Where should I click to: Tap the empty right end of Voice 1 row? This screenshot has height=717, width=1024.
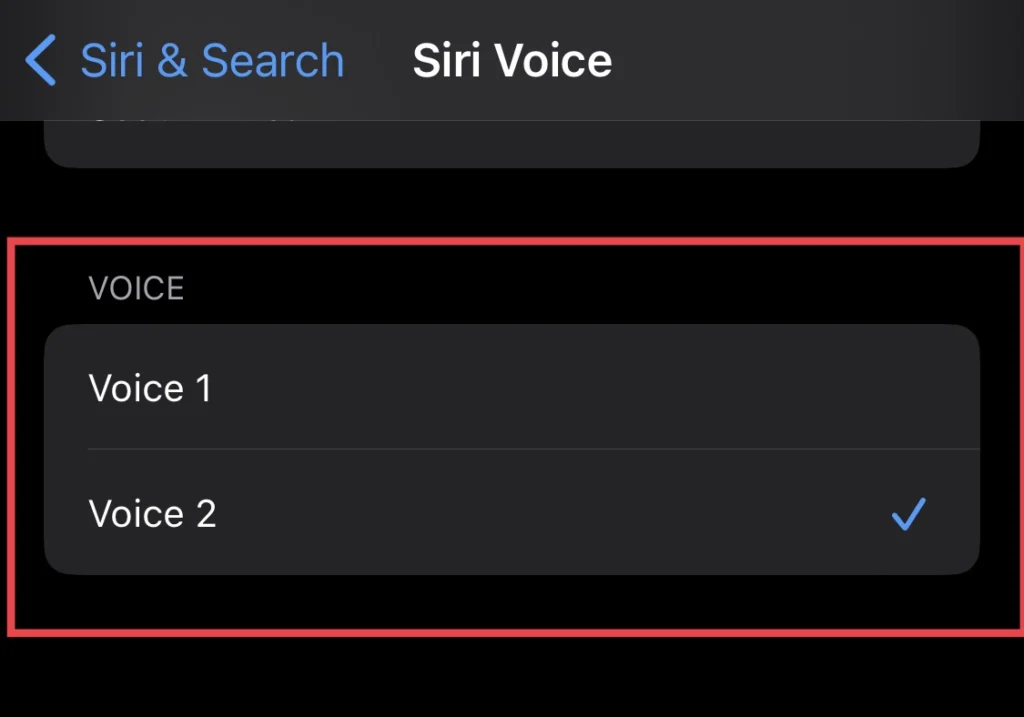tap(900, 388)
